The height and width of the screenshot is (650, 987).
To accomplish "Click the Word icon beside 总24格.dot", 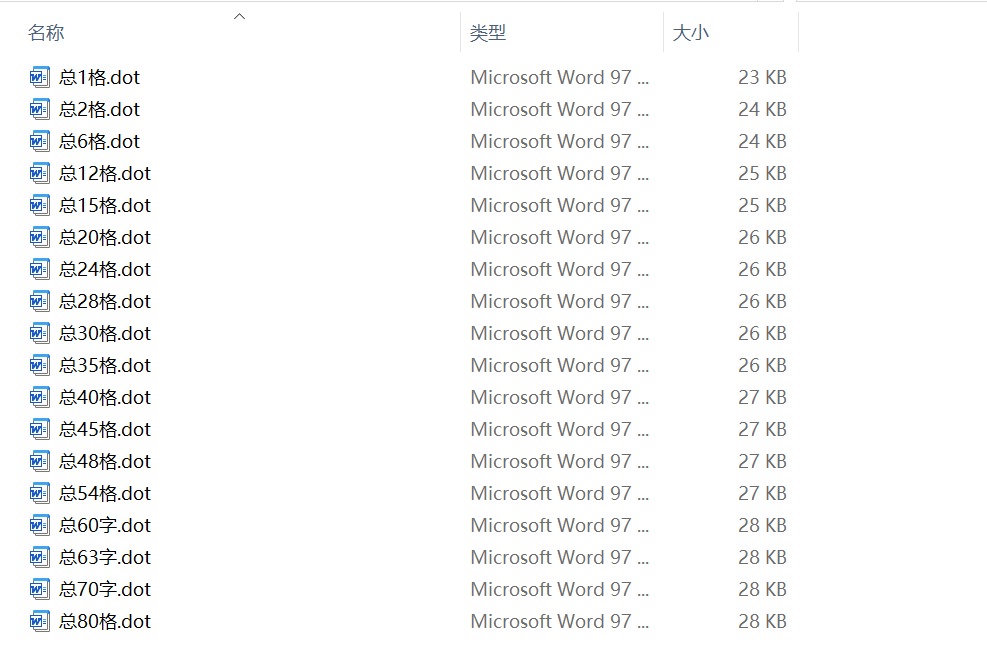I will 39,270.
